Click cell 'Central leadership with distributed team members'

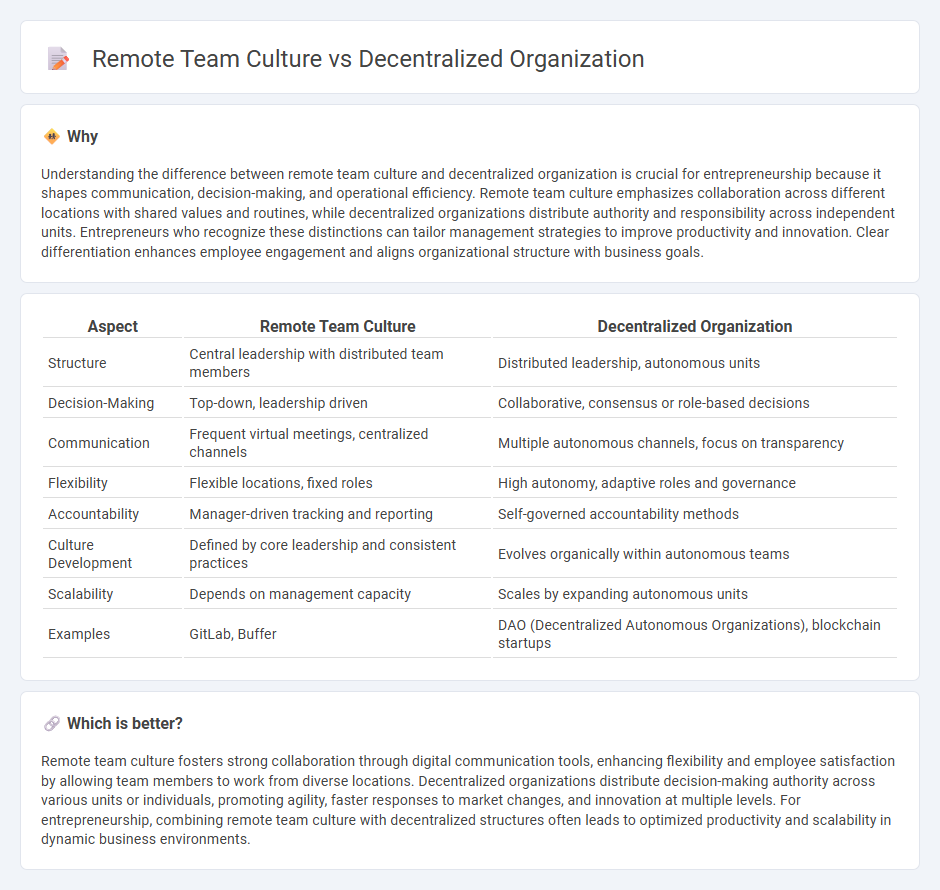(x=338, y=363)
